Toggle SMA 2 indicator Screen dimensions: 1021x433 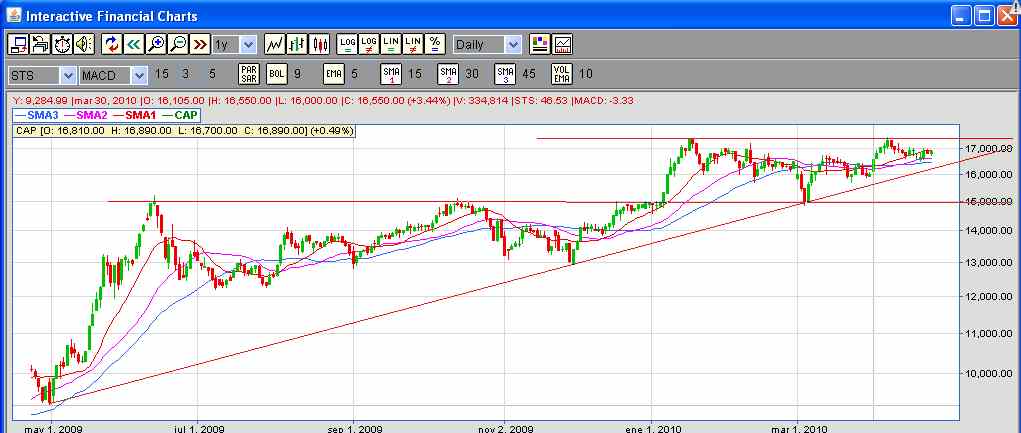[x=449, y=74]
